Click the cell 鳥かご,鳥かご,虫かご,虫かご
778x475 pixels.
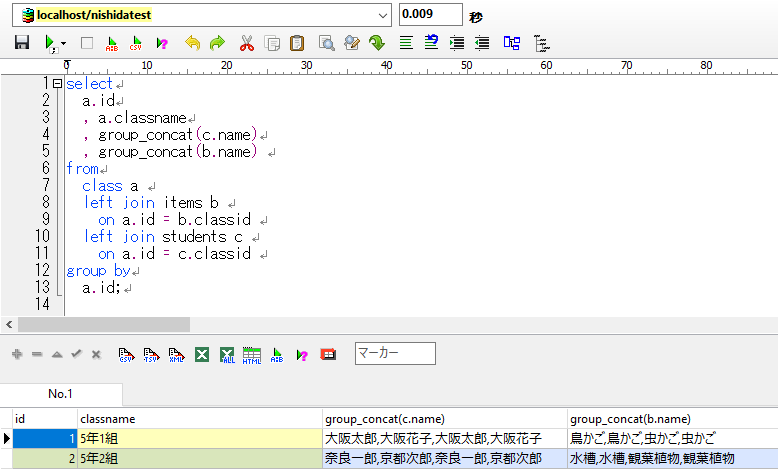tap(673, 439)
